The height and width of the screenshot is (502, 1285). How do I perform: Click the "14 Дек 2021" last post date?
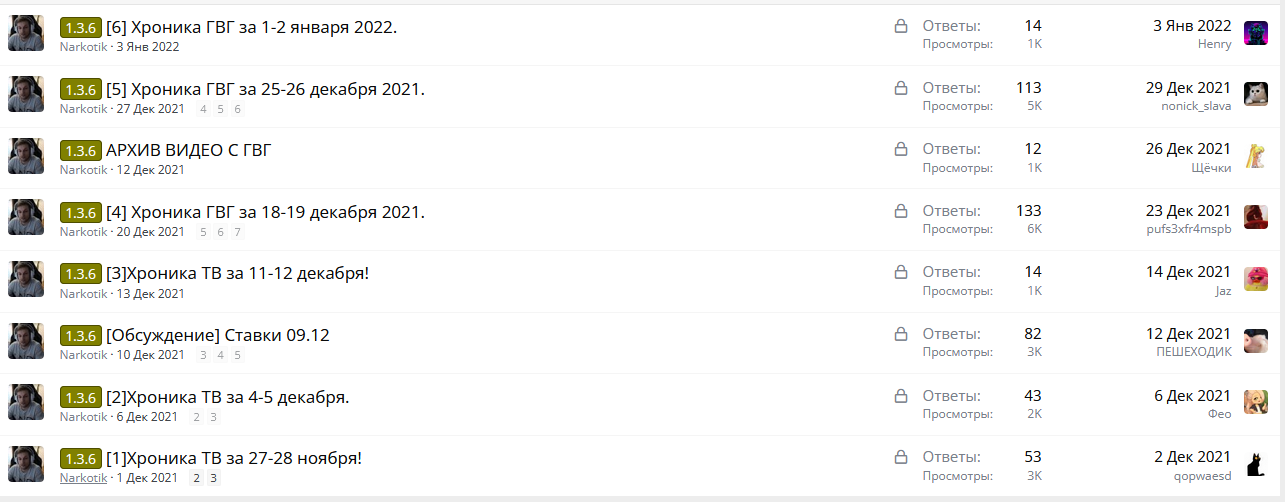tap(1188, 272)
